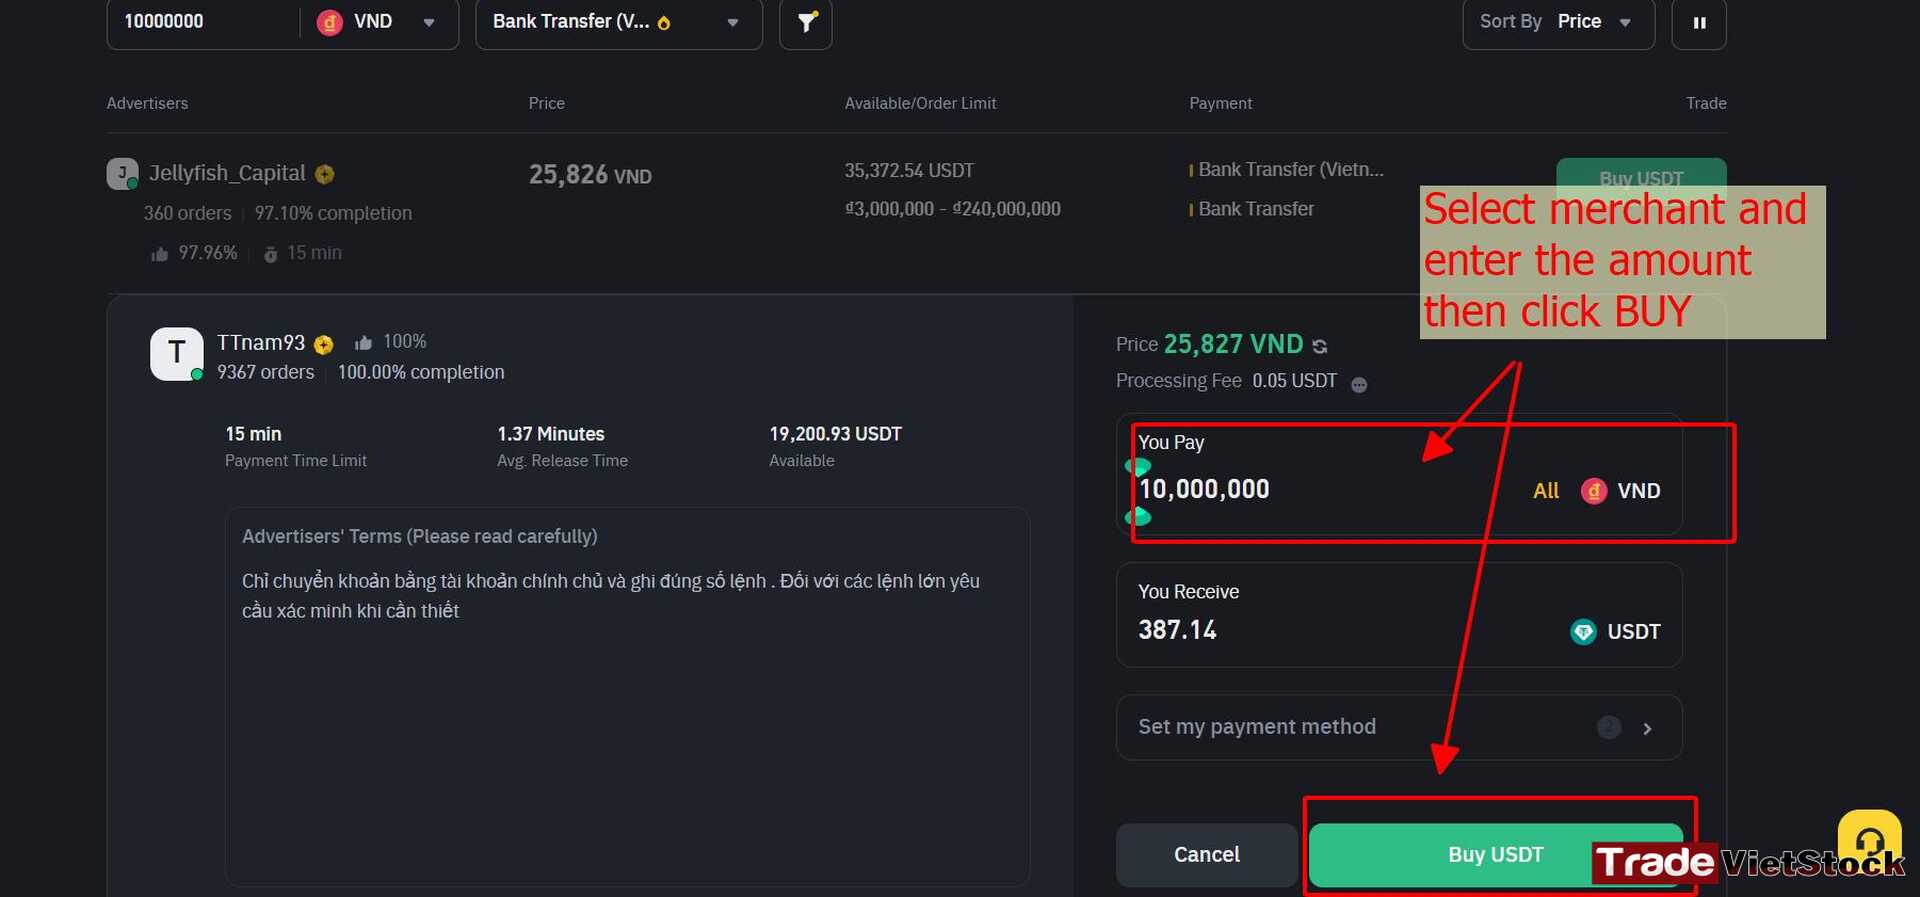Click the Trade column header
This screenshot has height=897, width=1920.
(1706, 103)
